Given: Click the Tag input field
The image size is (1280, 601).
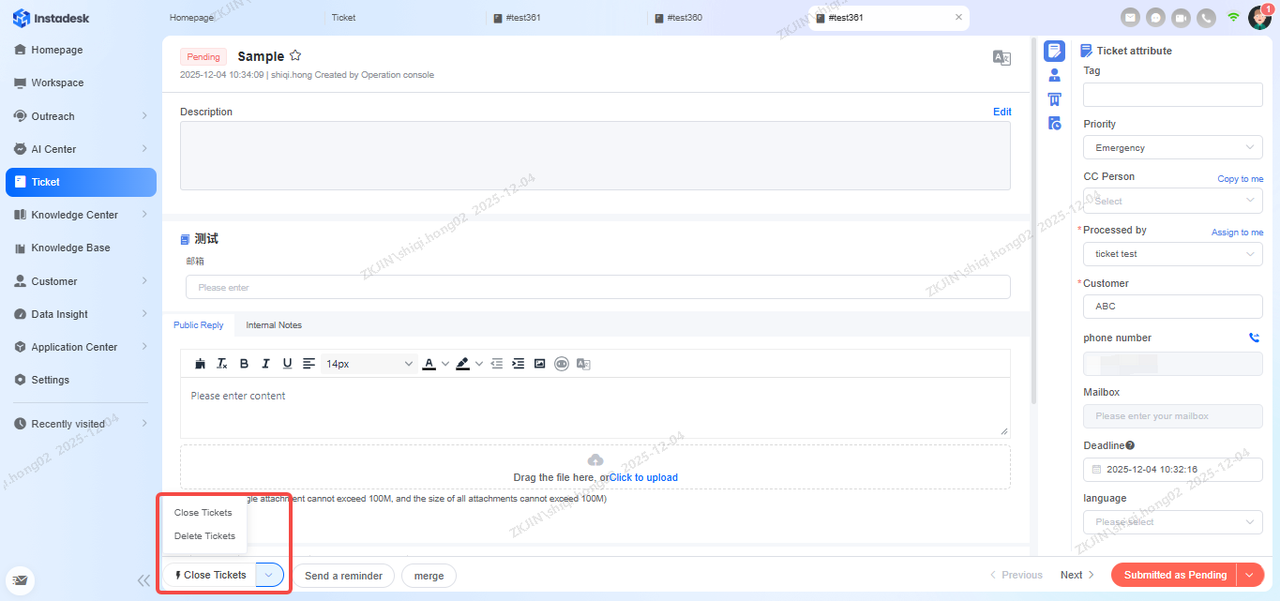Looking at the screenshot, I should coord(1172,95).
